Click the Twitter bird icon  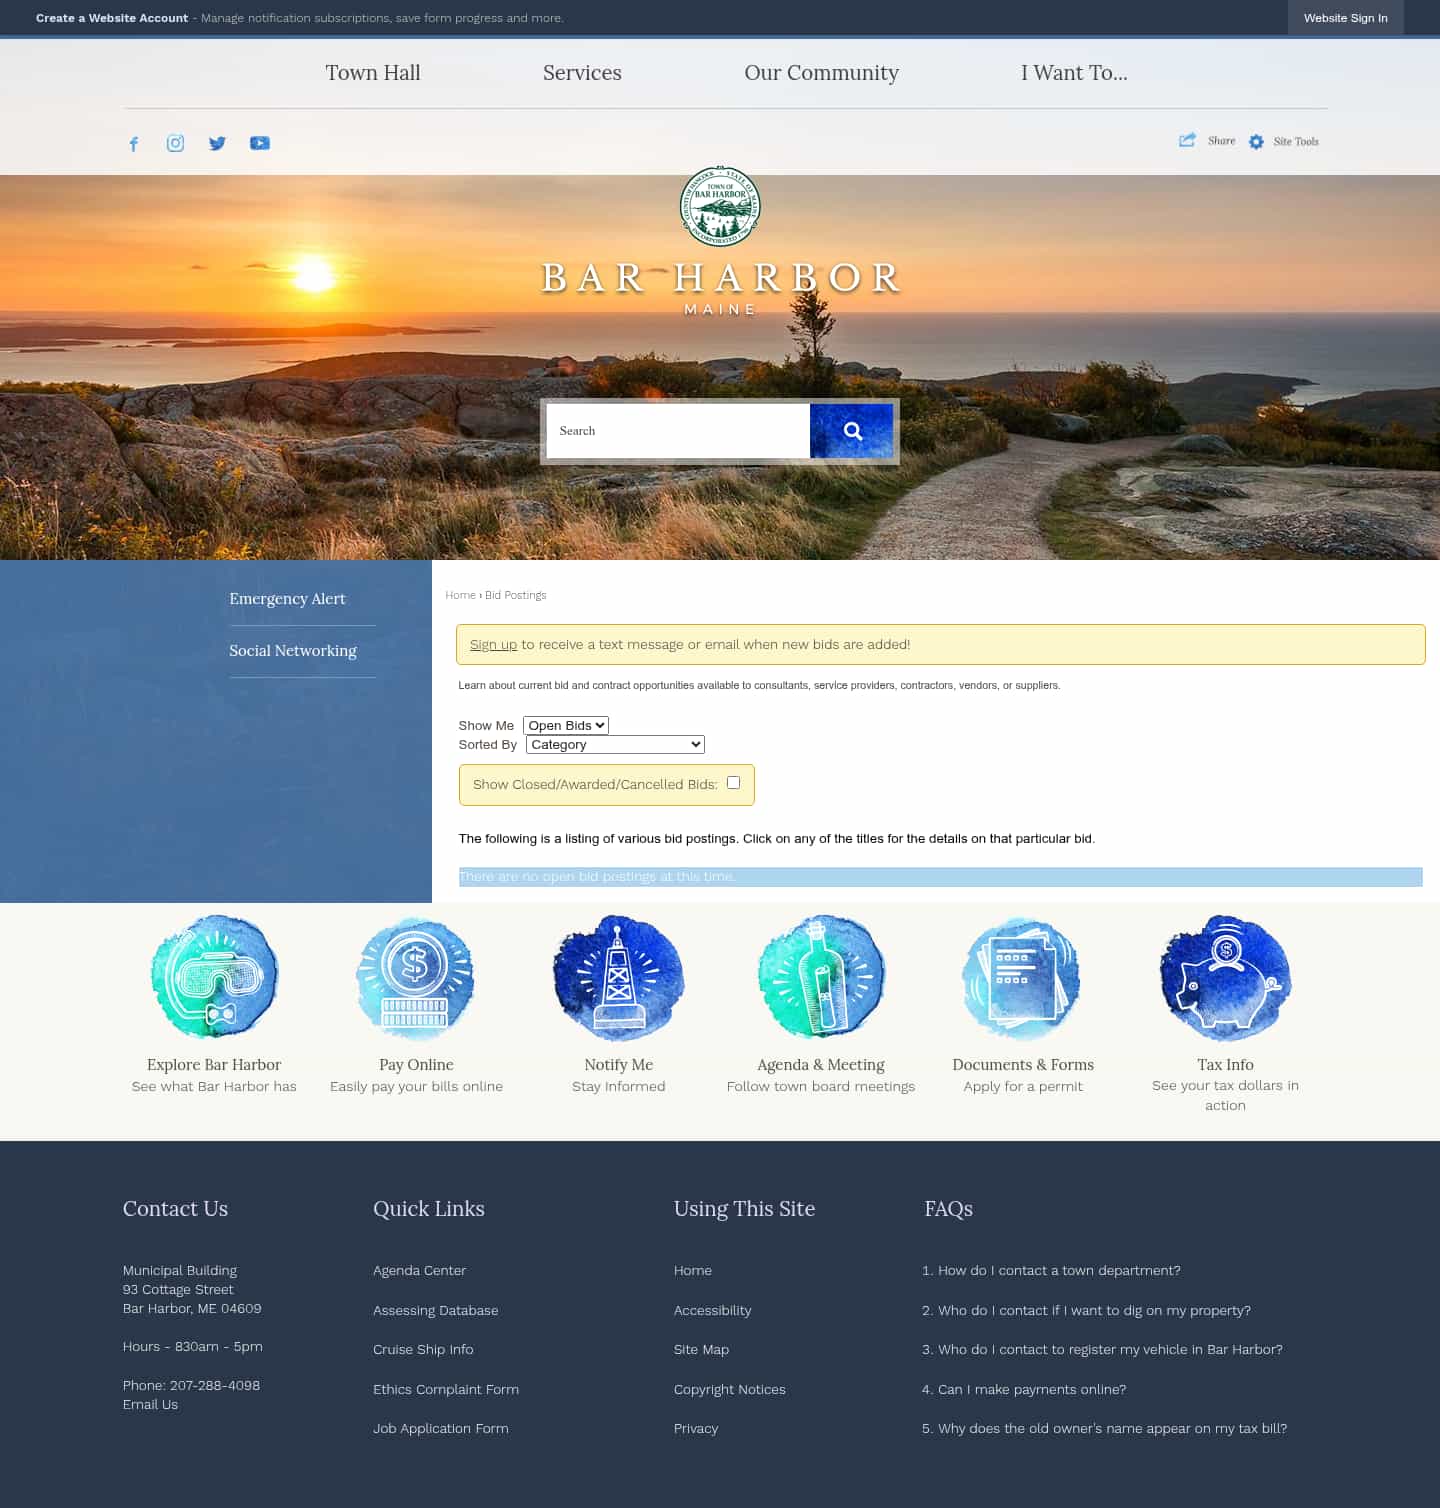coord(217,143)
